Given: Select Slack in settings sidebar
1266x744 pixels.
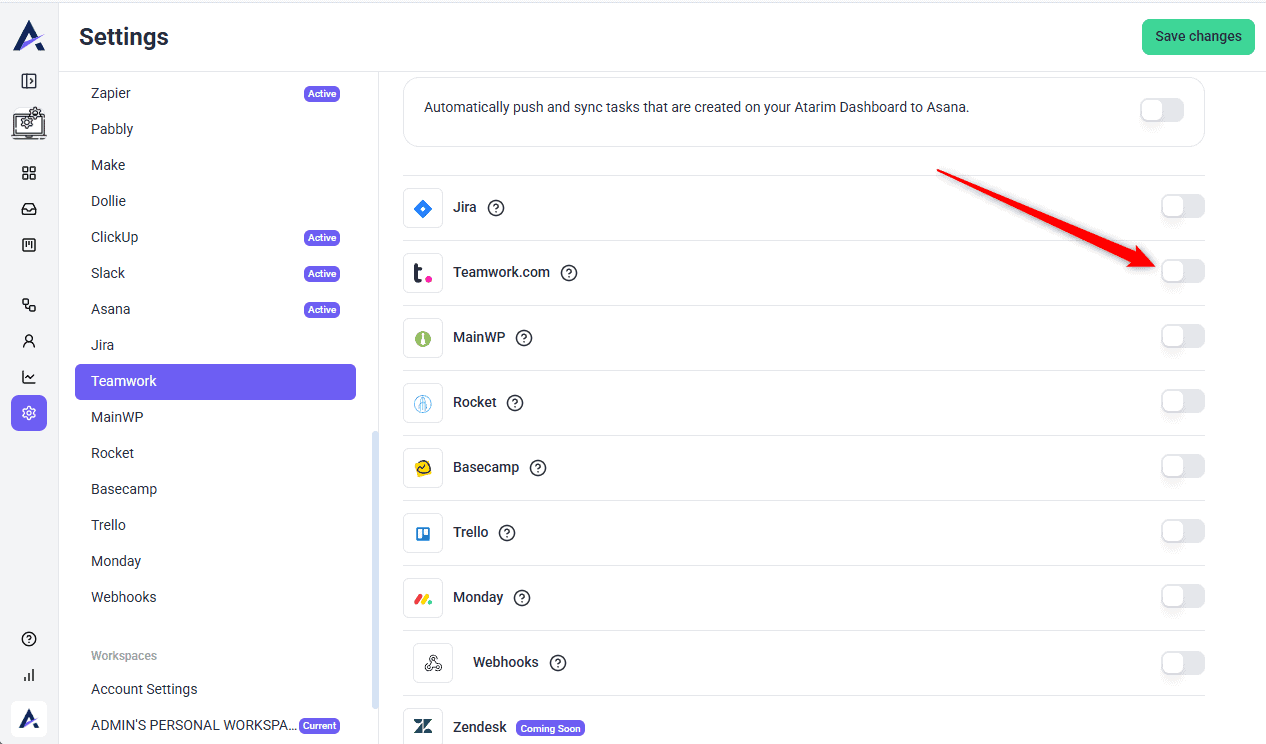Looking at the screenshot, I should (215, 273).
